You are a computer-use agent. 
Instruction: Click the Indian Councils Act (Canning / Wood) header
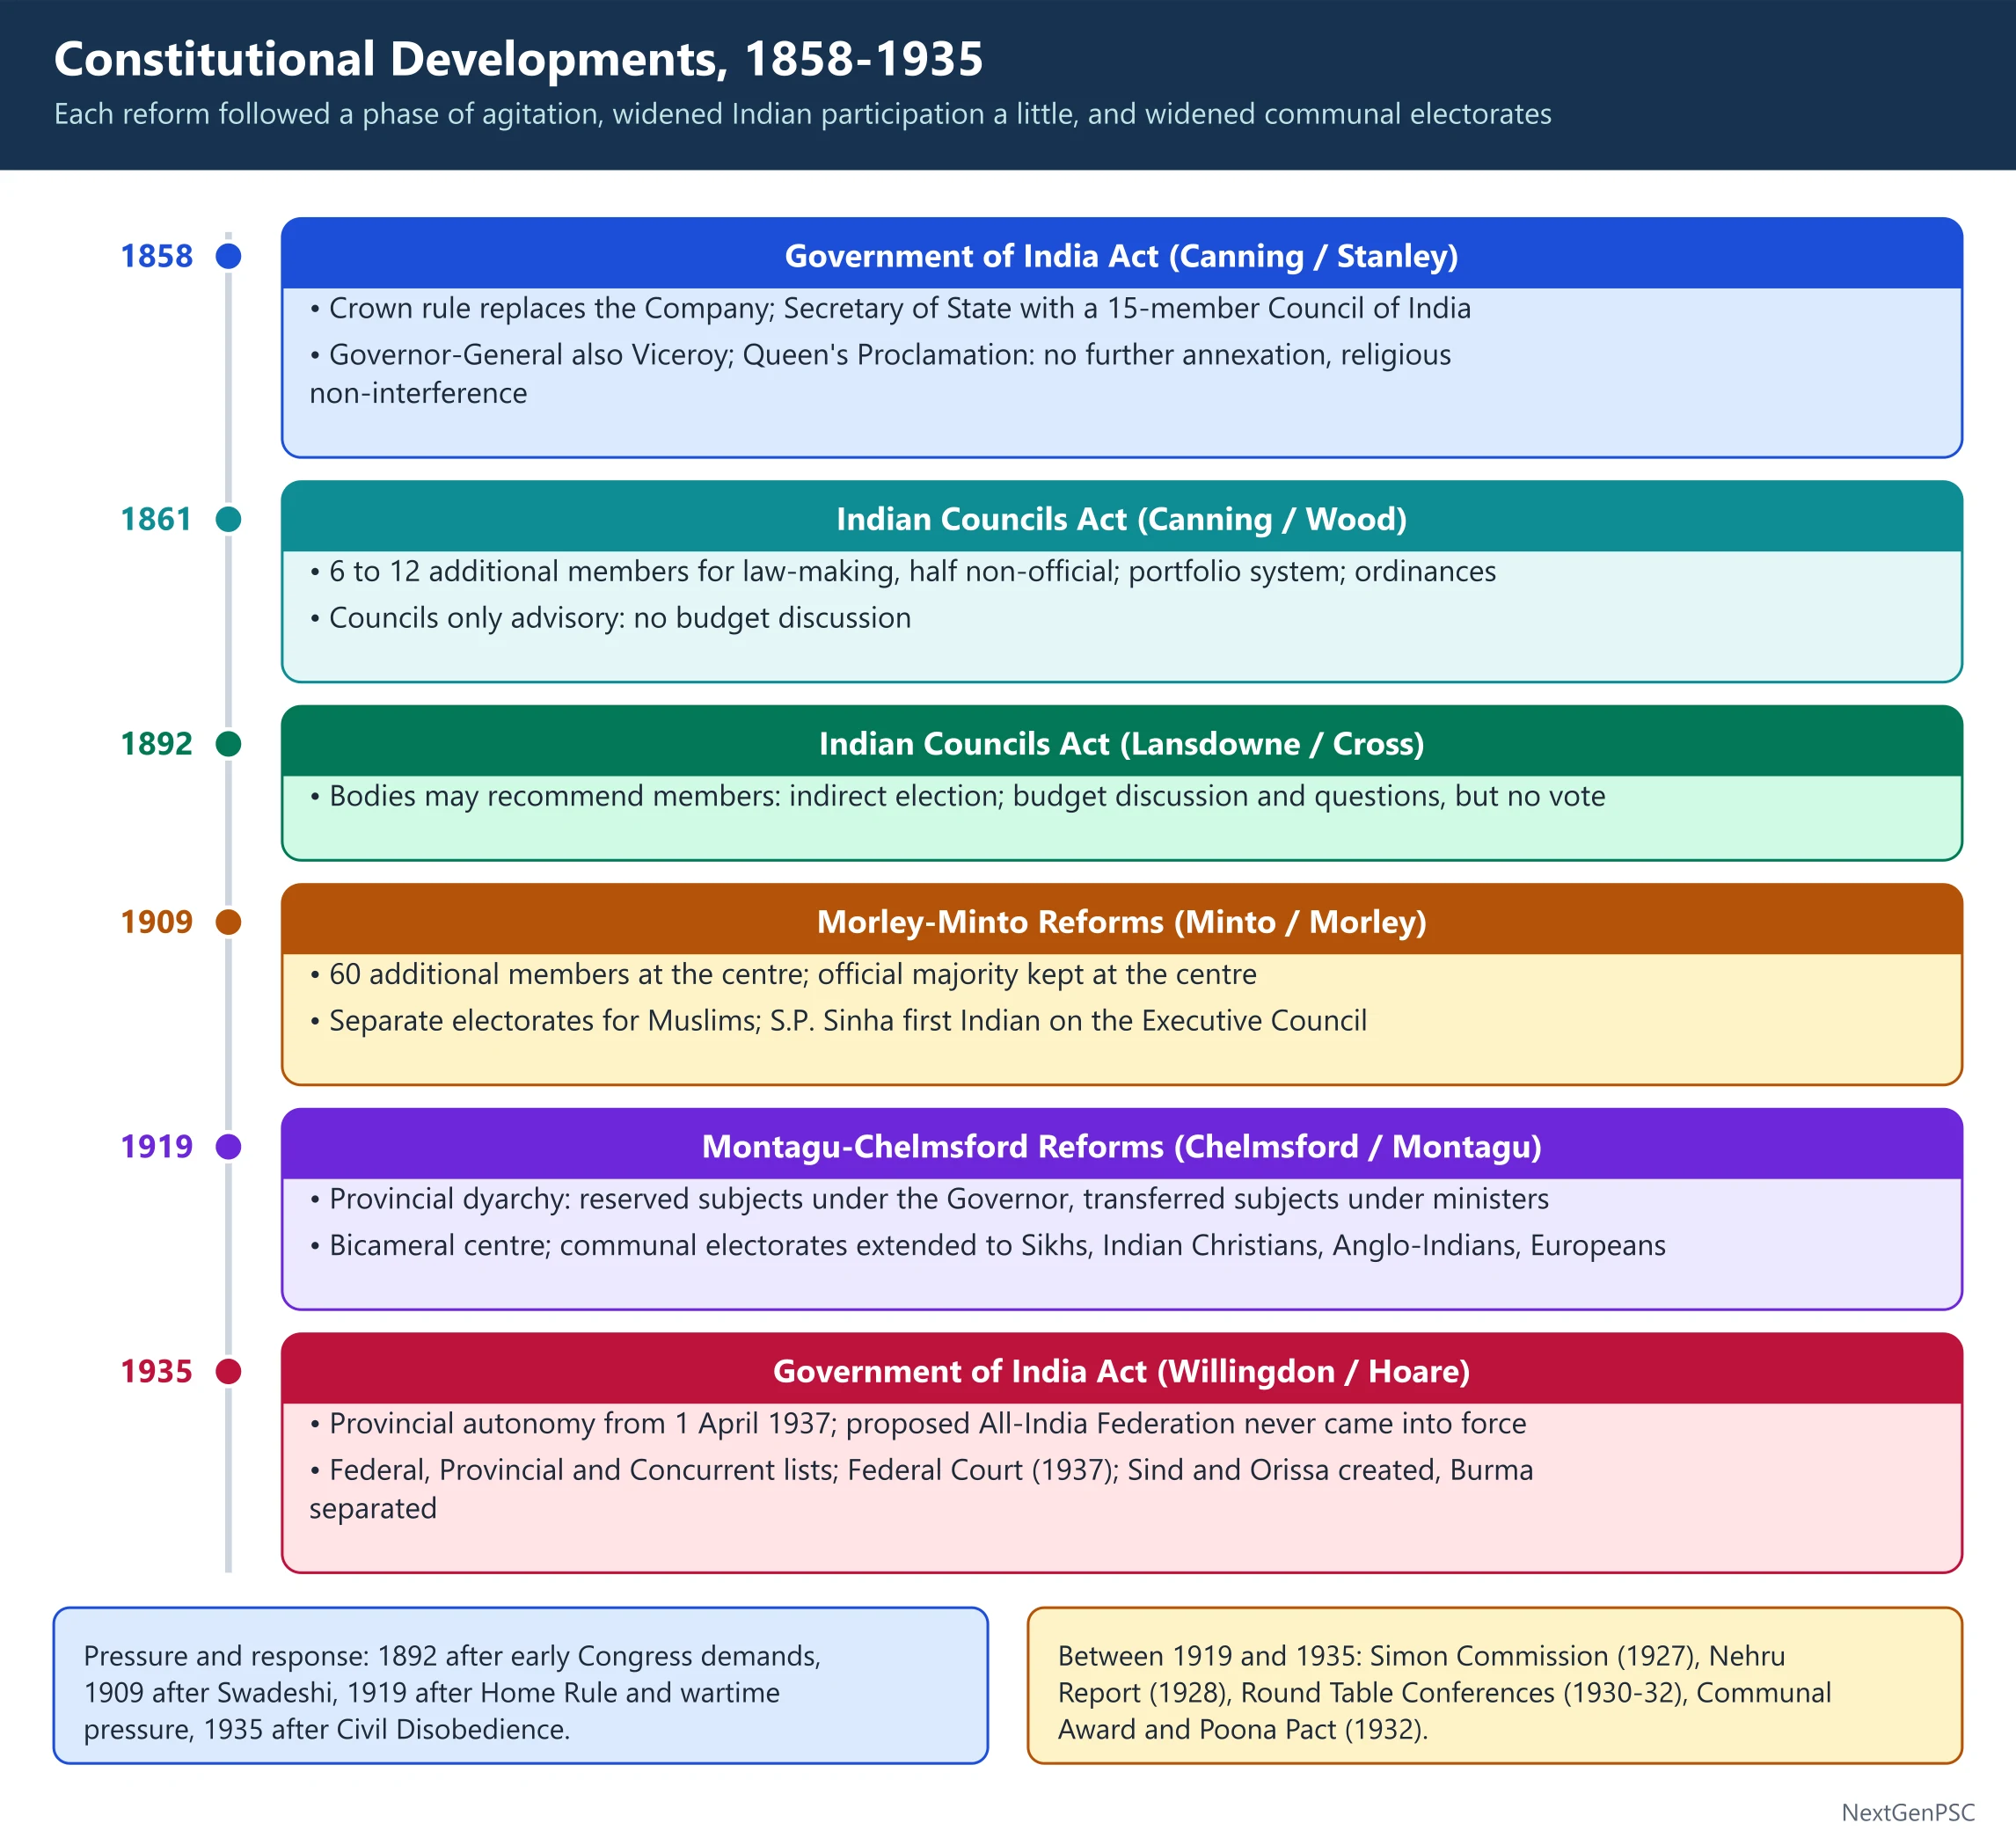[x=1122, y=517]
